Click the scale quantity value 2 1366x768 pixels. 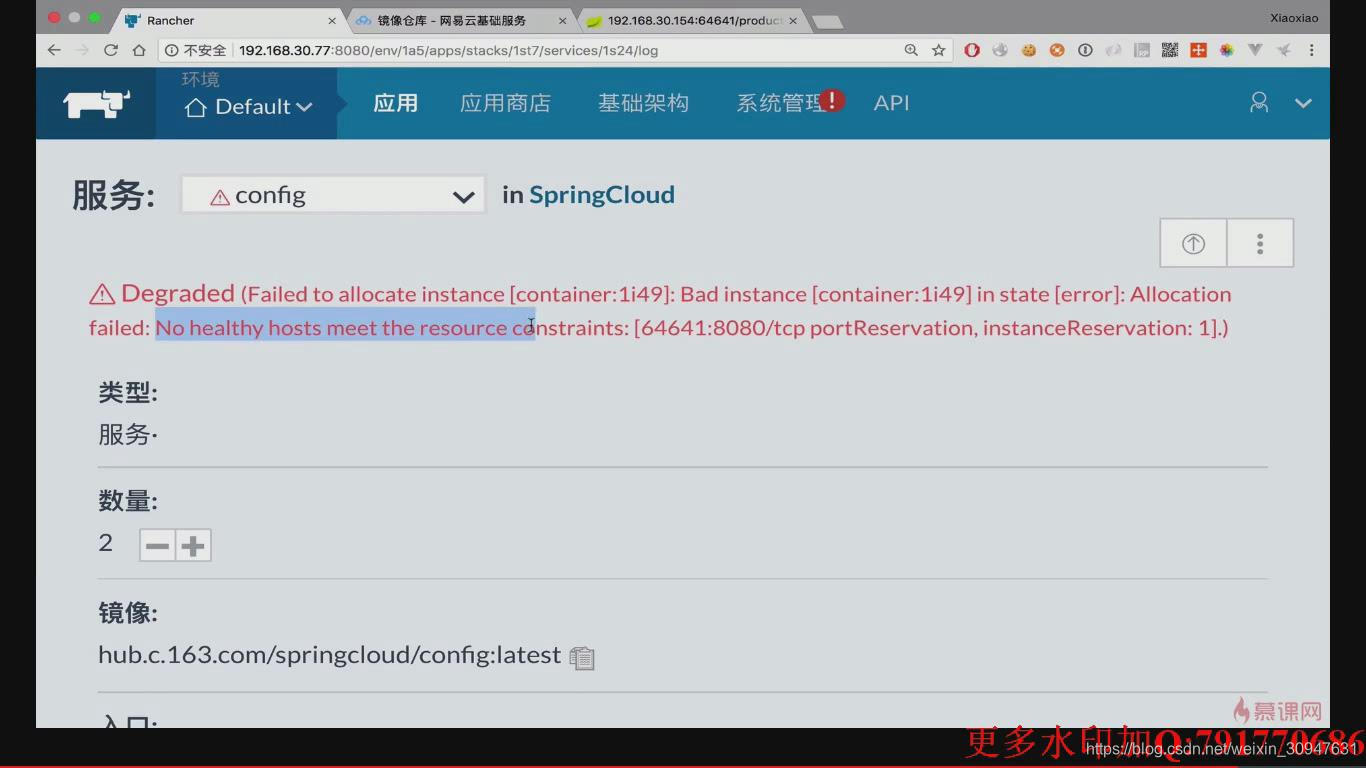coord(105,543)
